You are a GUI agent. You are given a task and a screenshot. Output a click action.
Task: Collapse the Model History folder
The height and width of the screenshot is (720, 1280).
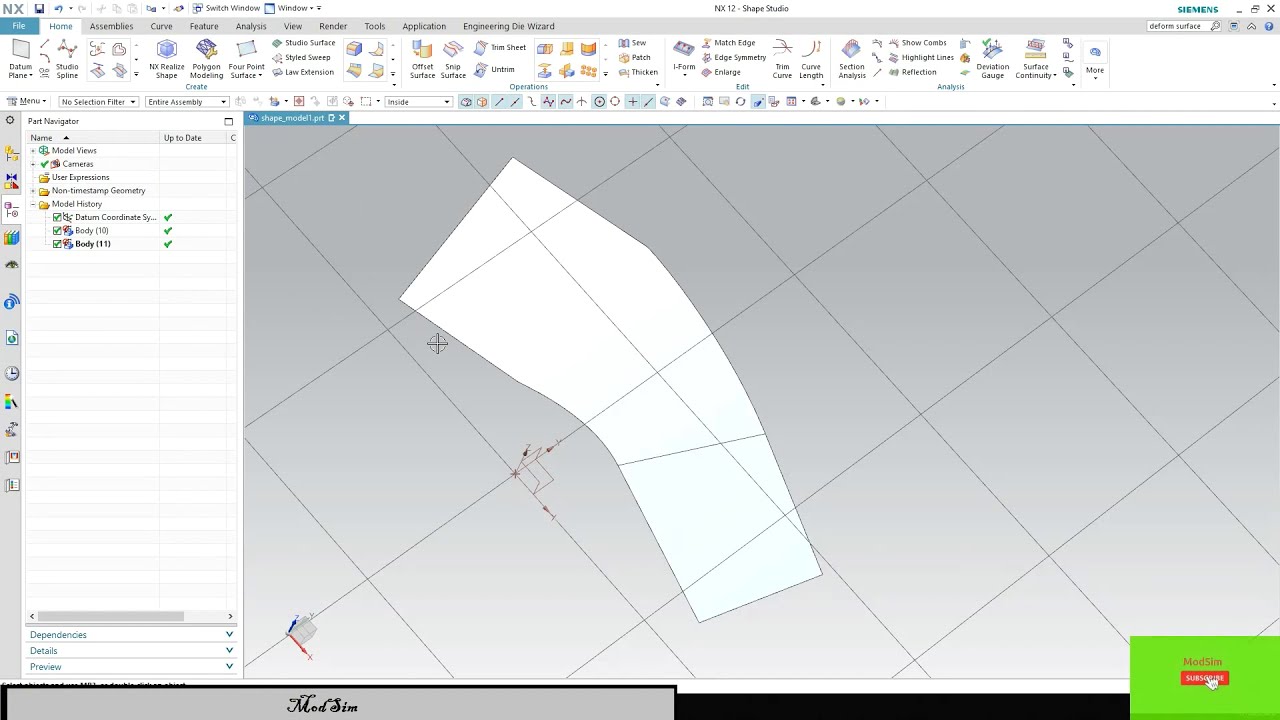(x=33, y=204)
